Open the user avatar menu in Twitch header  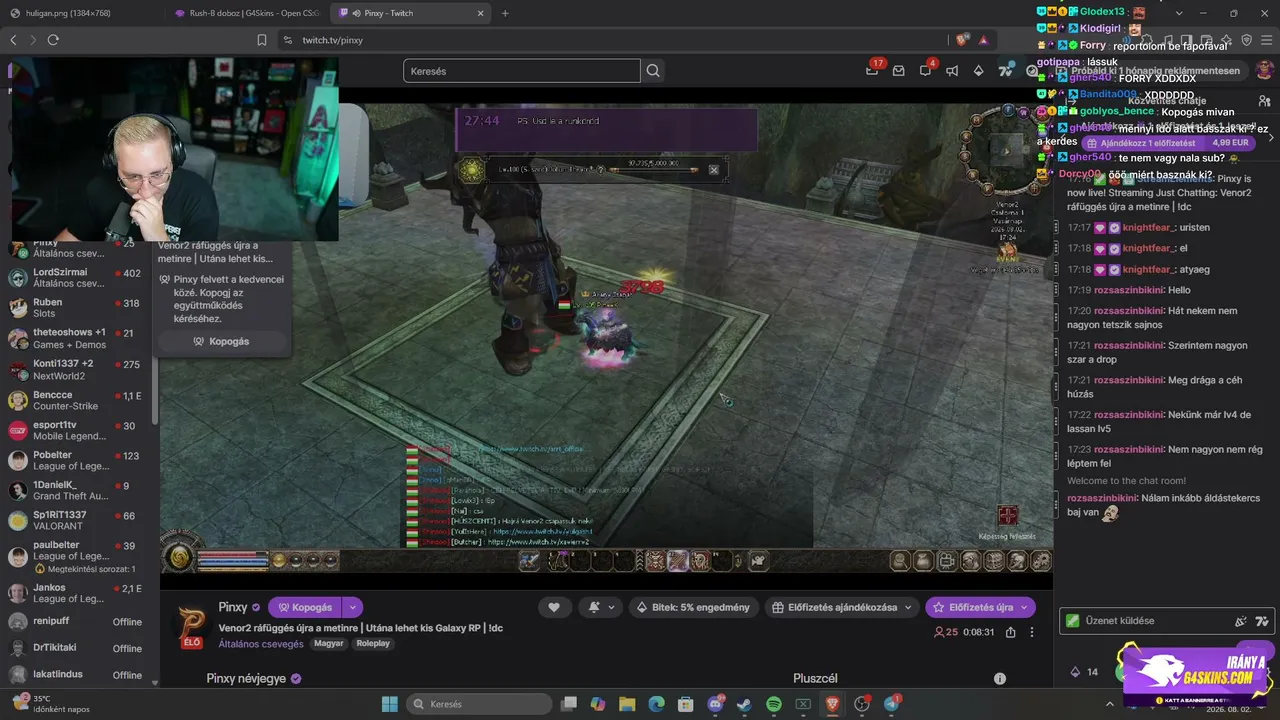[1264, 70]
